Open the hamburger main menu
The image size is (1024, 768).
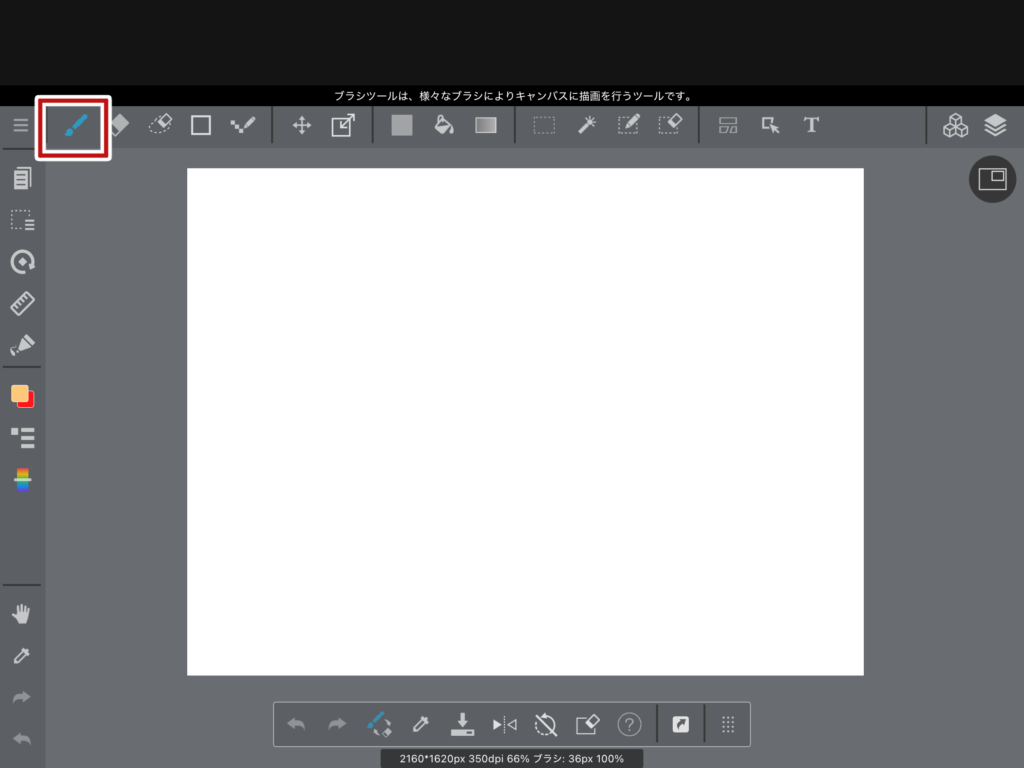point(20,125)
